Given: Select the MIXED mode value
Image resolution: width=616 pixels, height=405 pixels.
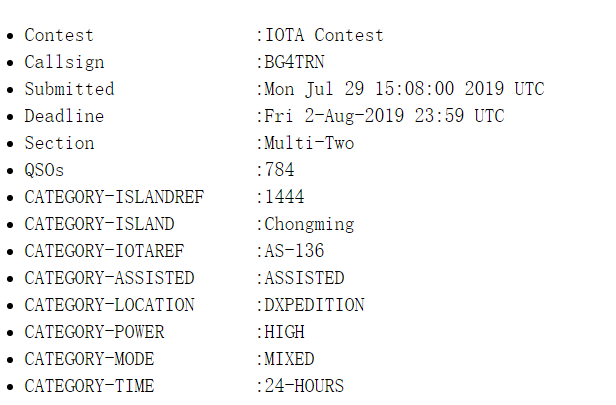Looking at the screenshot, I should [x=289, y=359].
